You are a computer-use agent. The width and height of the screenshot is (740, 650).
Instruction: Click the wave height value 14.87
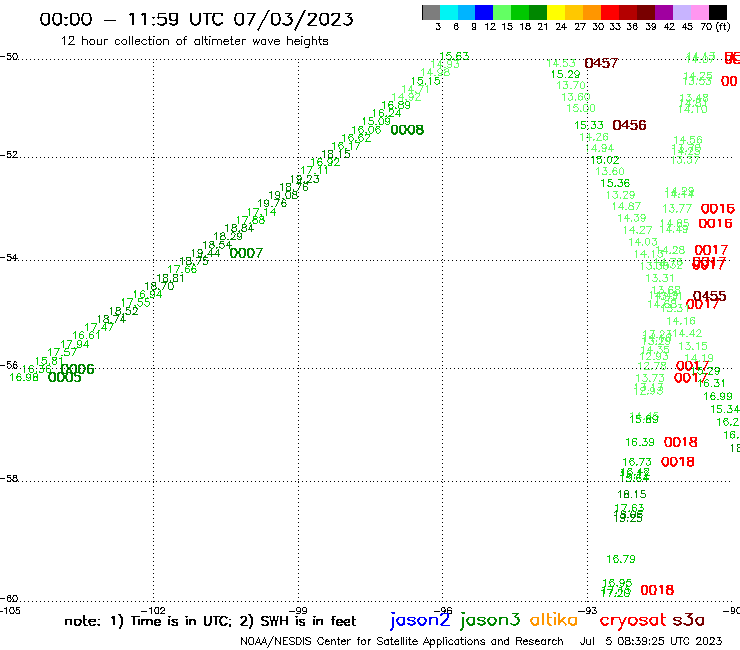coord(626,206)
